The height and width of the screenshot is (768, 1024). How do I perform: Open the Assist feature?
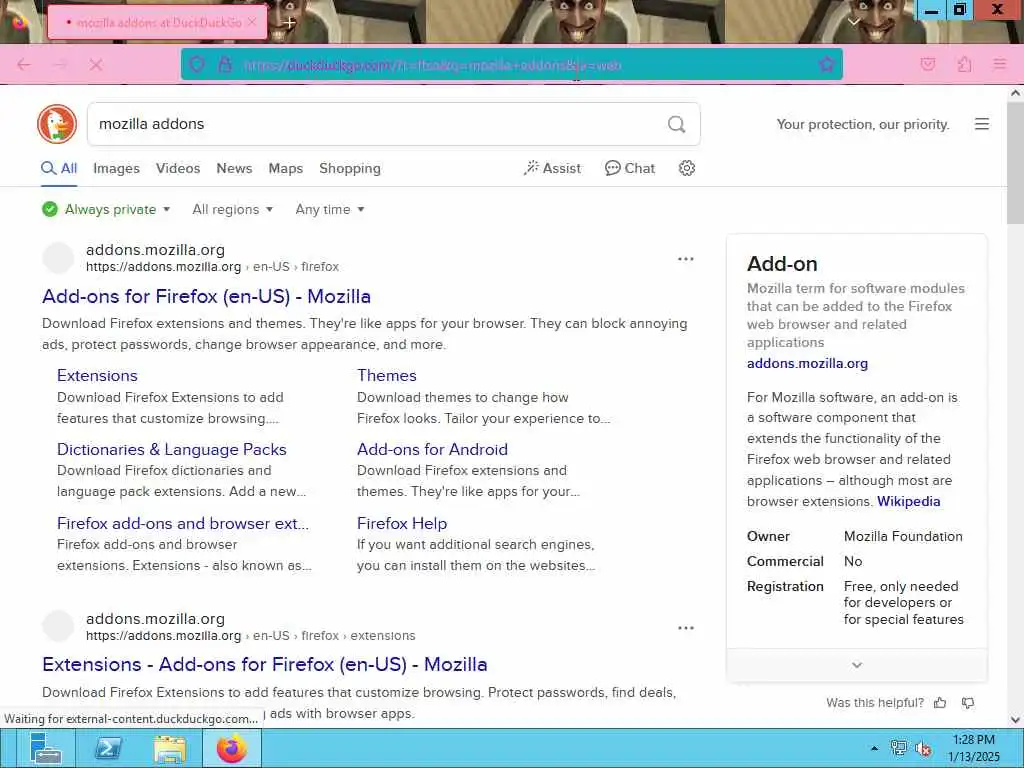click(x=552, y=168)
